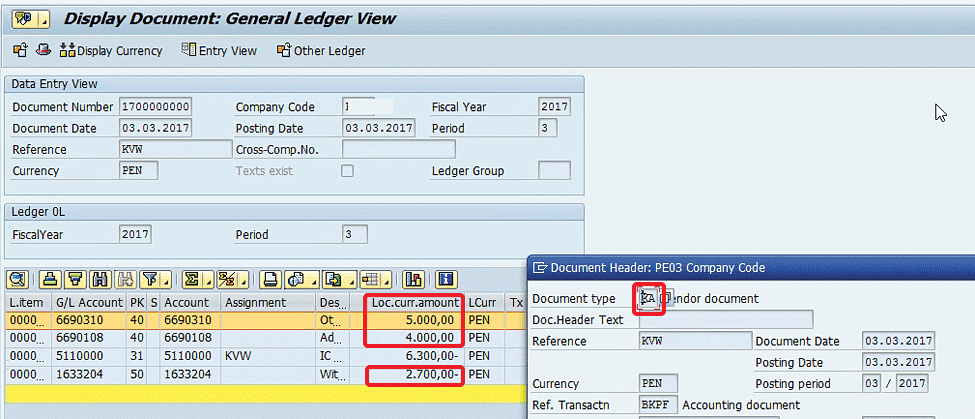Click the Find binoculars icon
The width and height of the screenshot is (975, 419).
click(x=99, y=279)
